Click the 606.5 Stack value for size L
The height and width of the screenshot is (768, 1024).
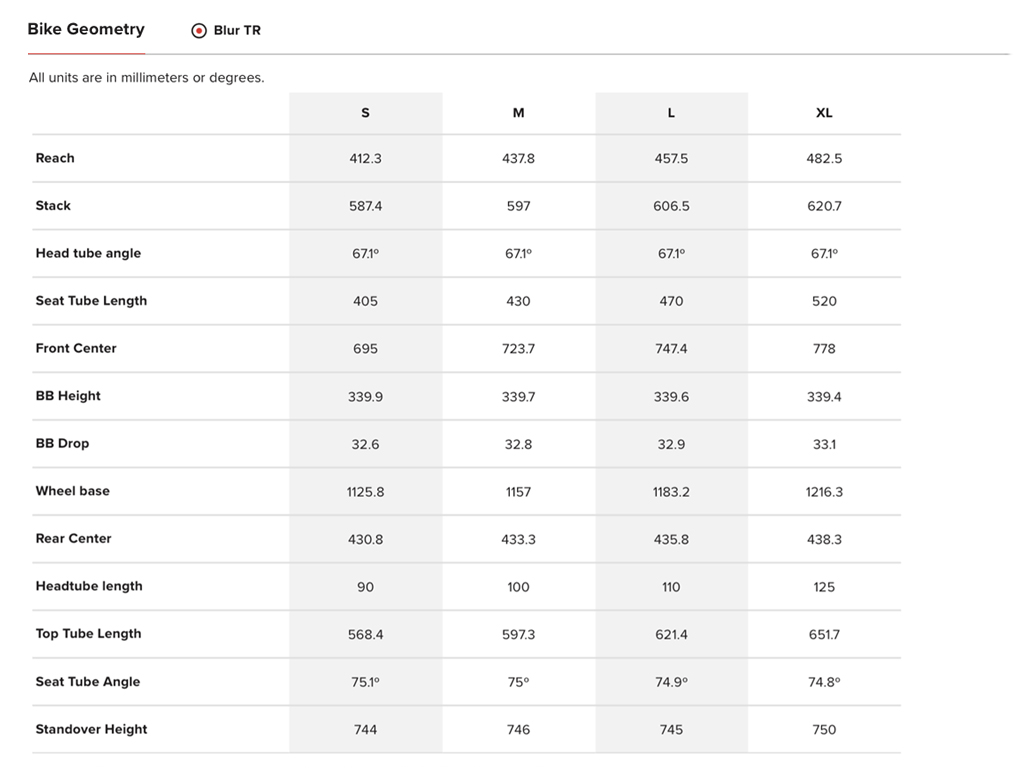click(671, 206)
